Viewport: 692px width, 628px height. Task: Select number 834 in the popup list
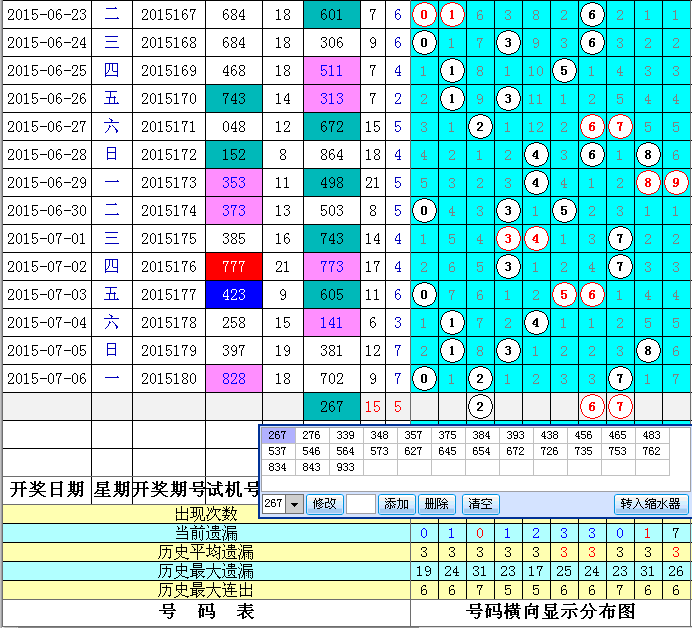(278, 467)
